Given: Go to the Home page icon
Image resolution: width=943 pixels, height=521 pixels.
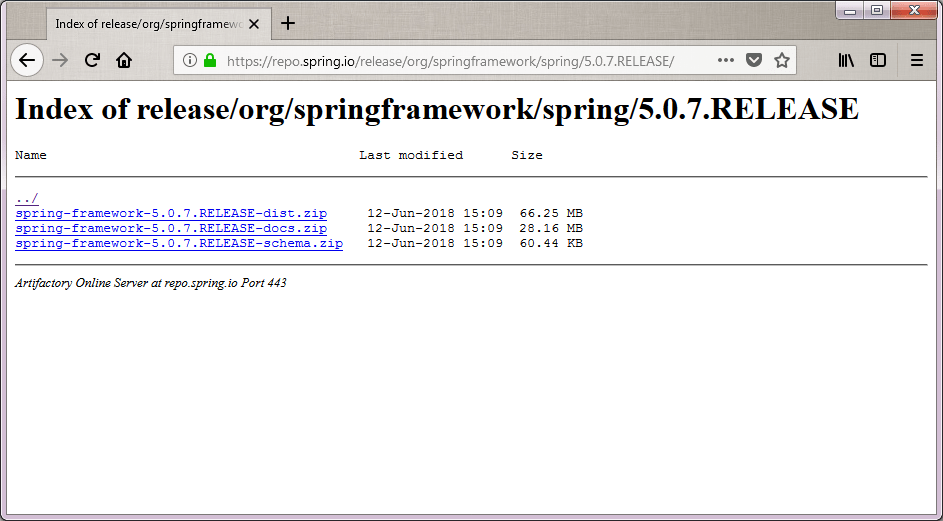Looking at the screenshot, I should 124,60.
